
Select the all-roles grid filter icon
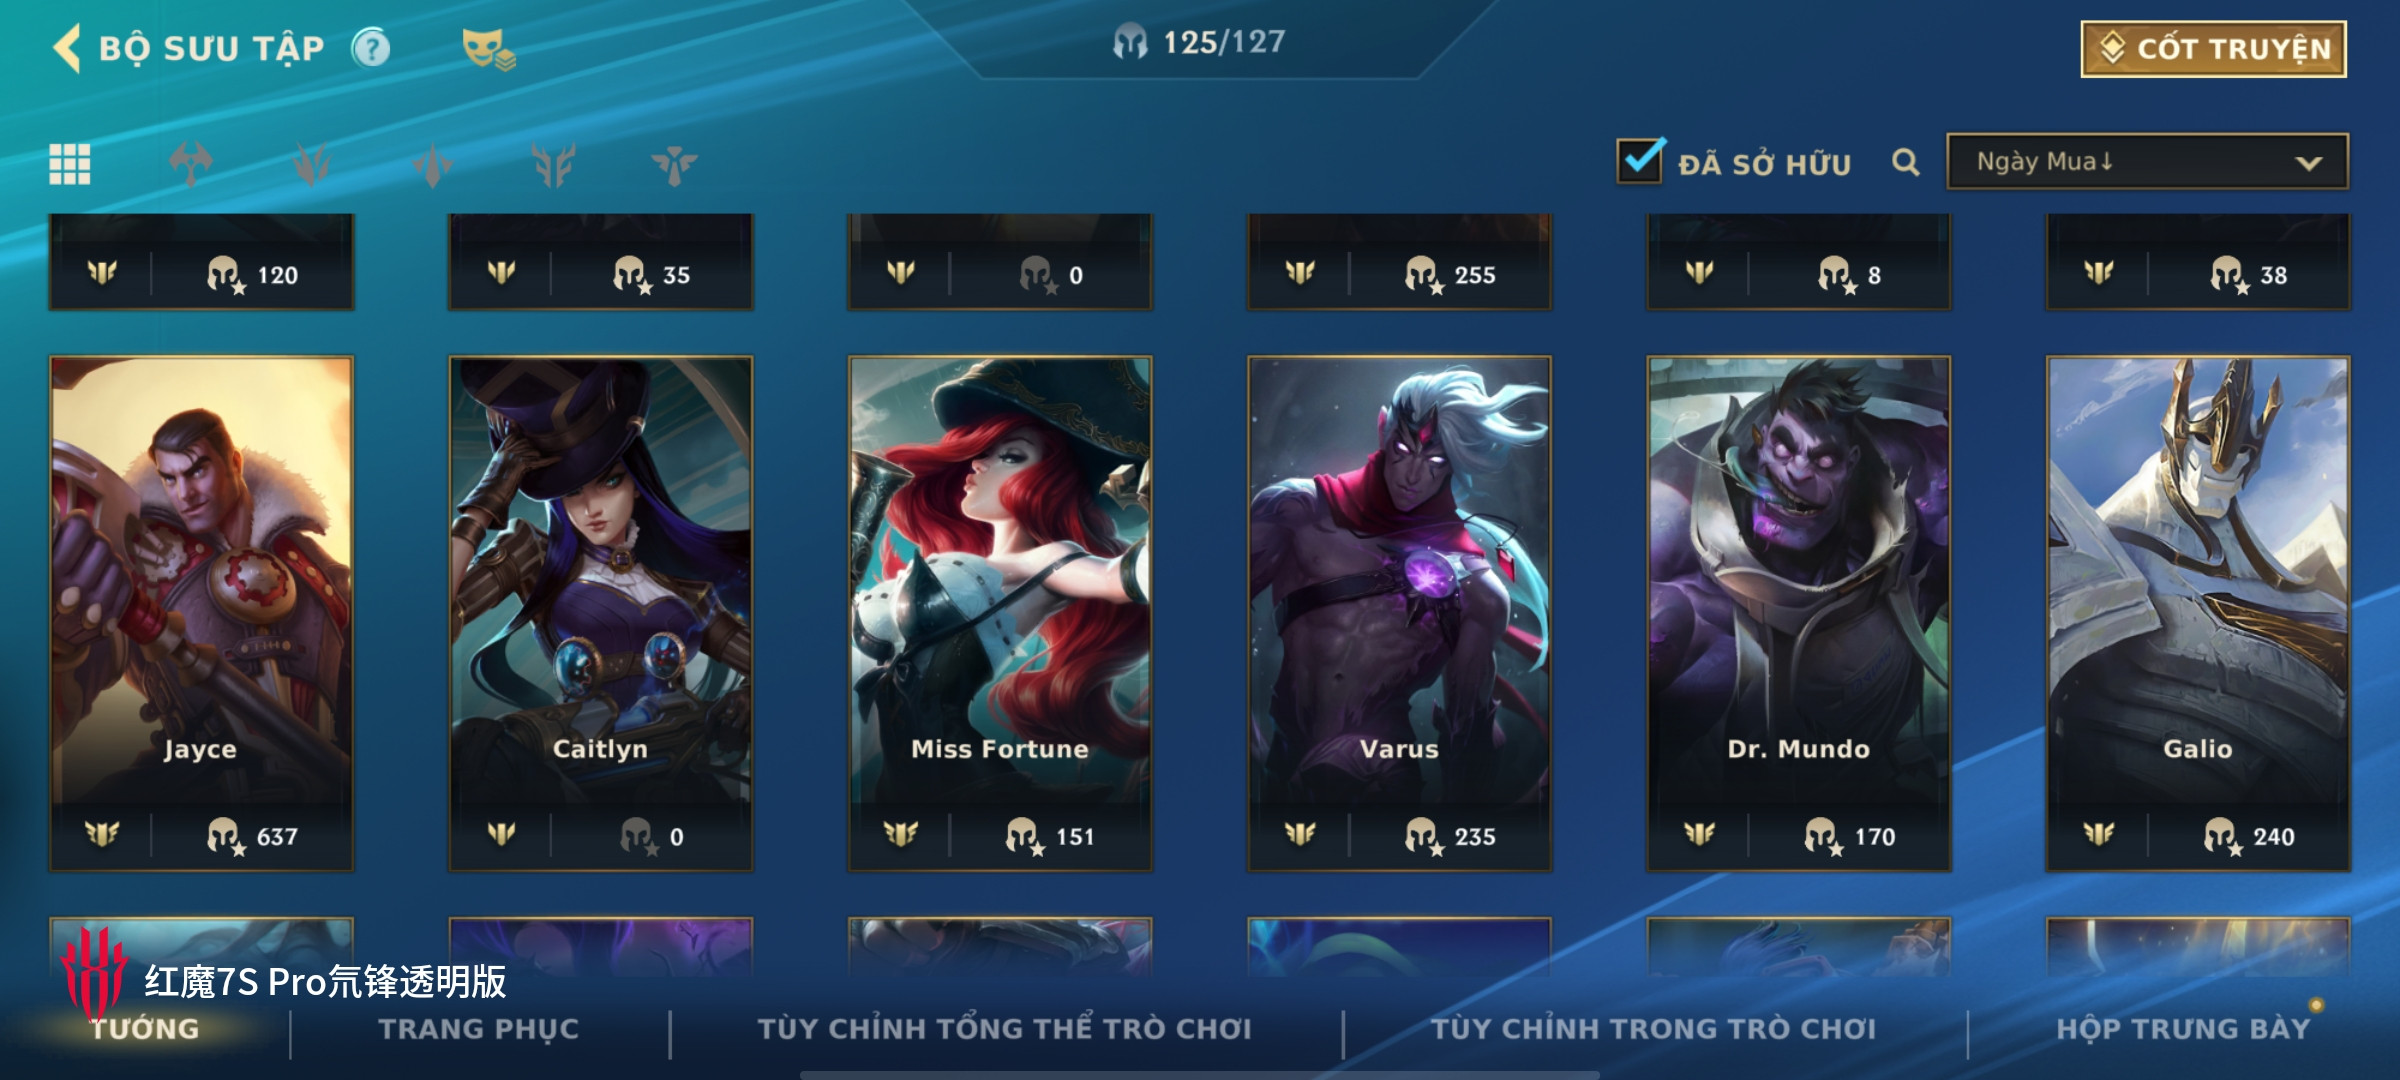70,164
